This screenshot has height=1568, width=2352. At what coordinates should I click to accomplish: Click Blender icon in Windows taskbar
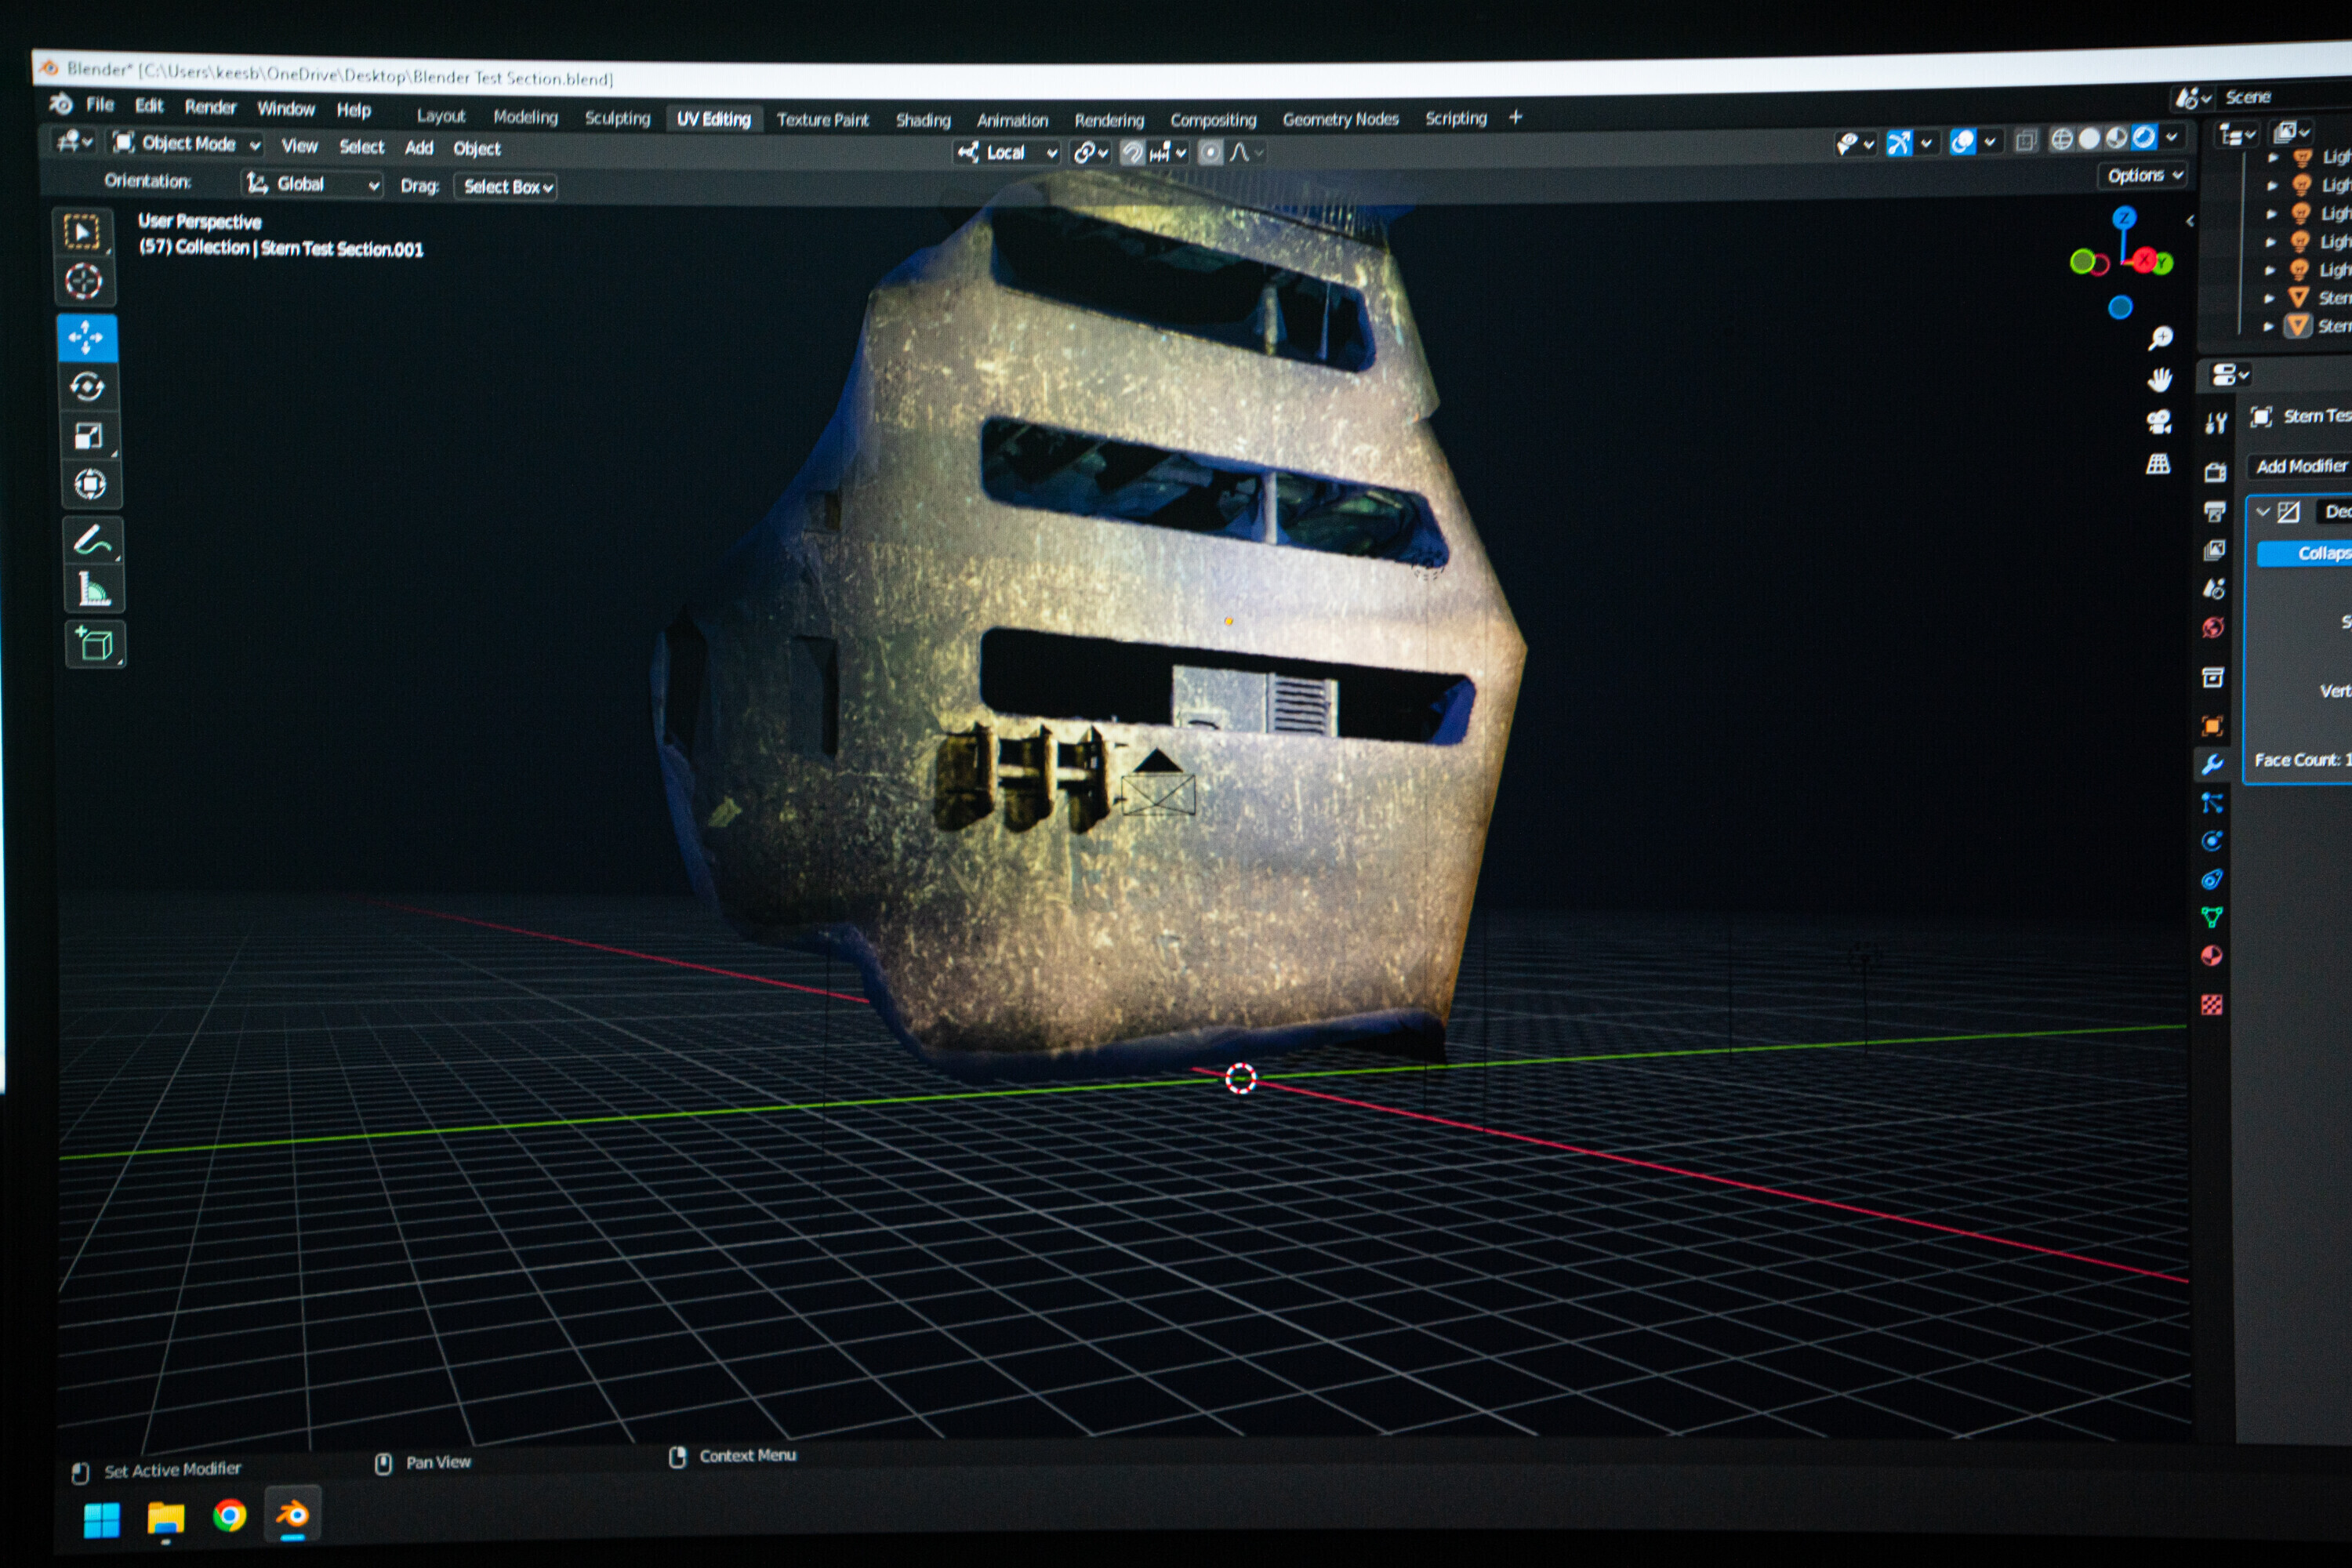[292, 1515]
